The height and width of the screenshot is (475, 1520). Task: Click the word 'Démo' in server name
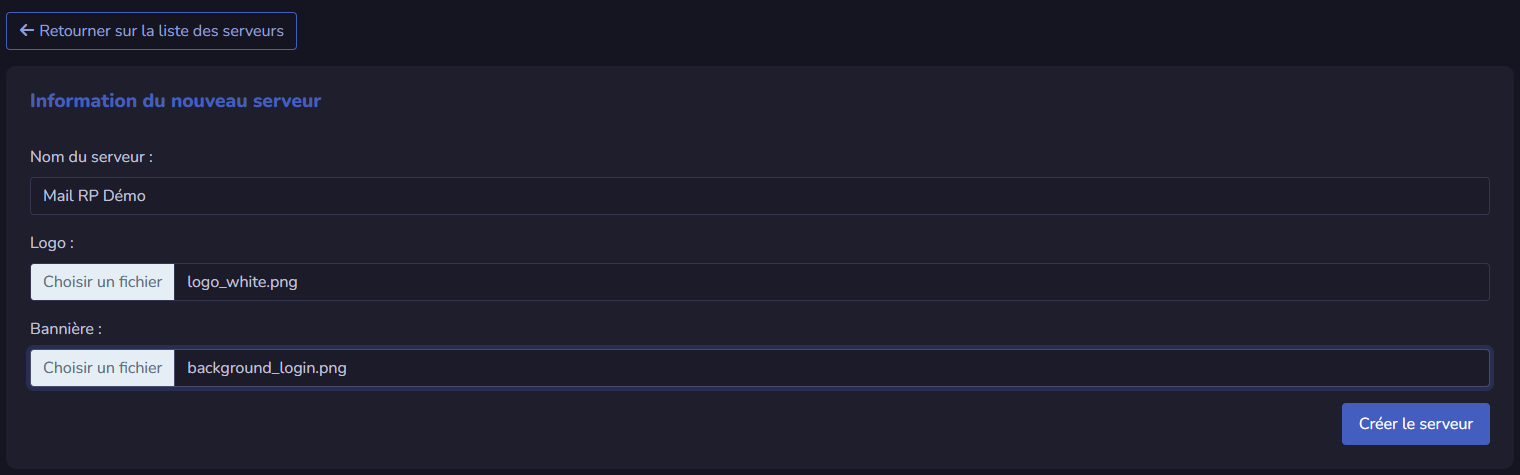pos(125,196)
